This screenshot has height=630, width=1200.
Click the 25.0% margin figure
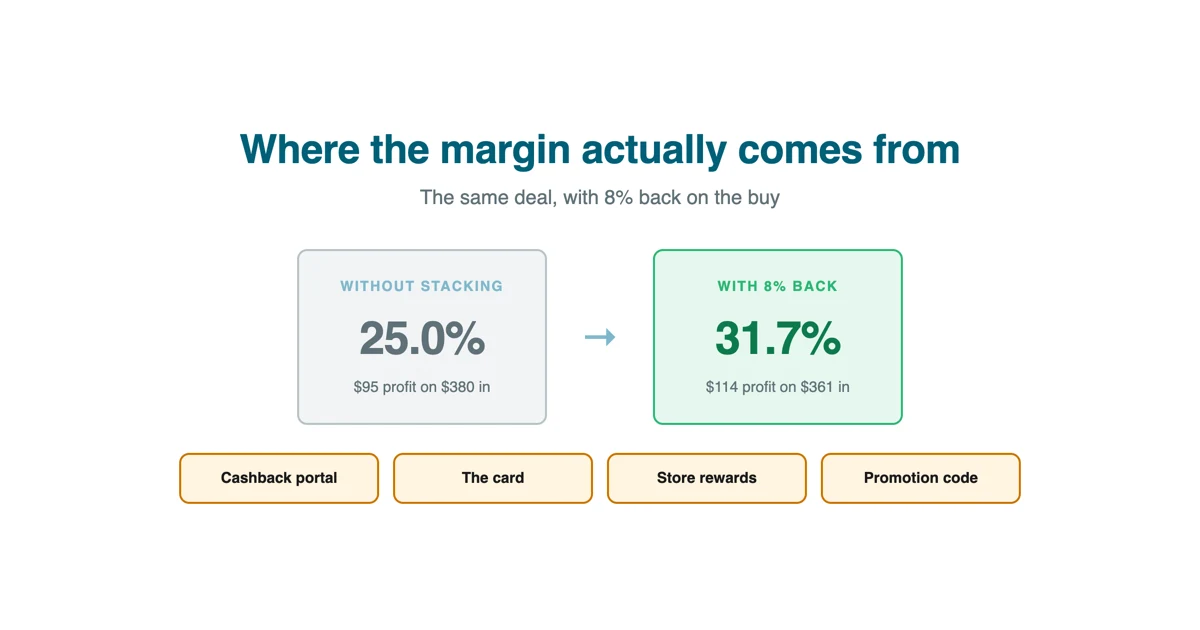point(422,338)
